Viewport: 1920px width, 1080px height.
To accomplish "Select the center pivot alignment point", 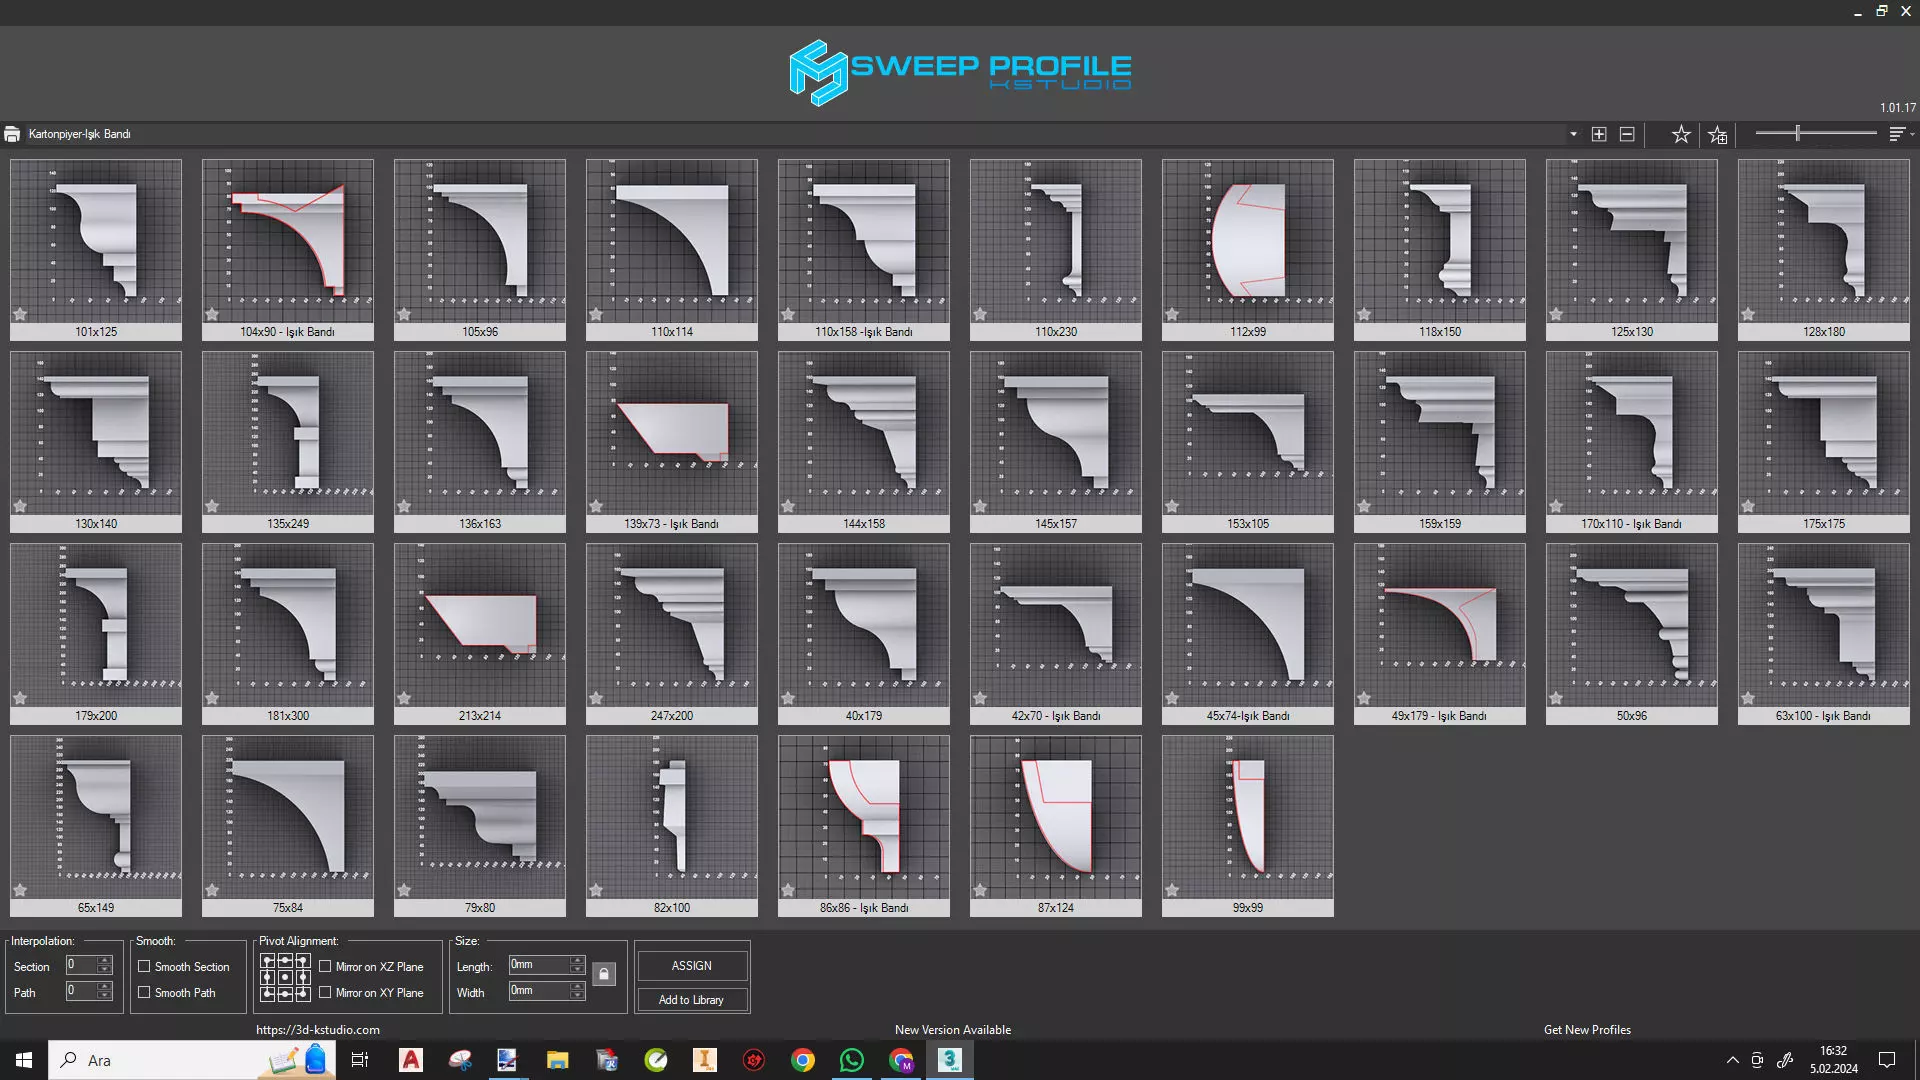I will pos(285,977).
